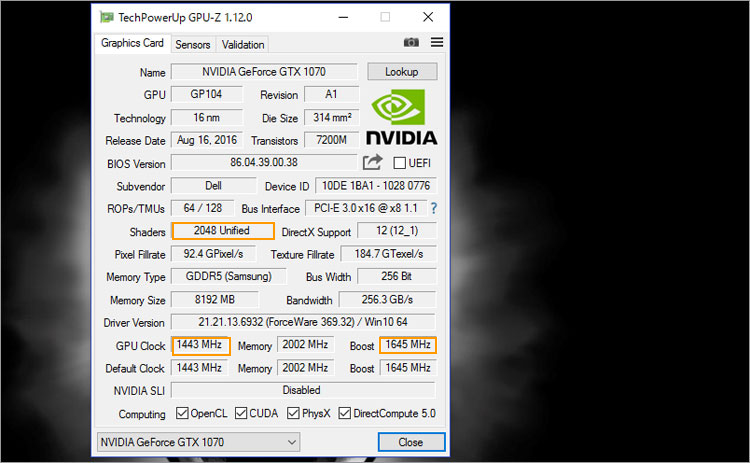Click the Device ID field

pyautogui.click(x=375, y=186)
